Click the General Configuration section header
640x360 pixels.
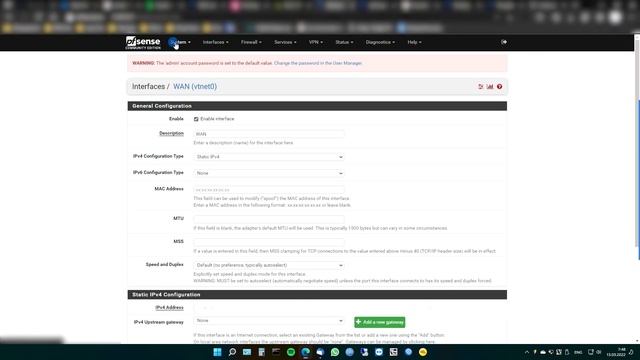(317, 106)
